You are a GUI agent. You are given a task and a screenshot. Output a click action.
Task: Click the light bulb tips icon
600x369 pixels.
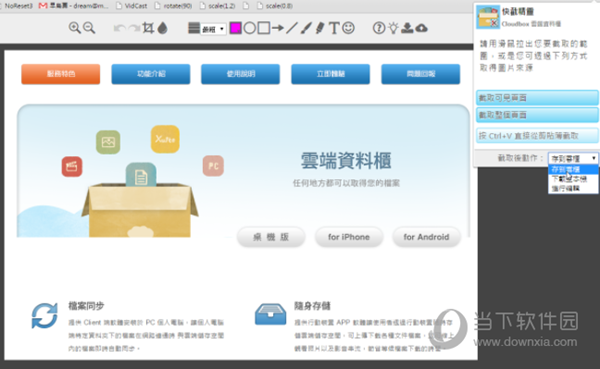(x=393, y=28)
